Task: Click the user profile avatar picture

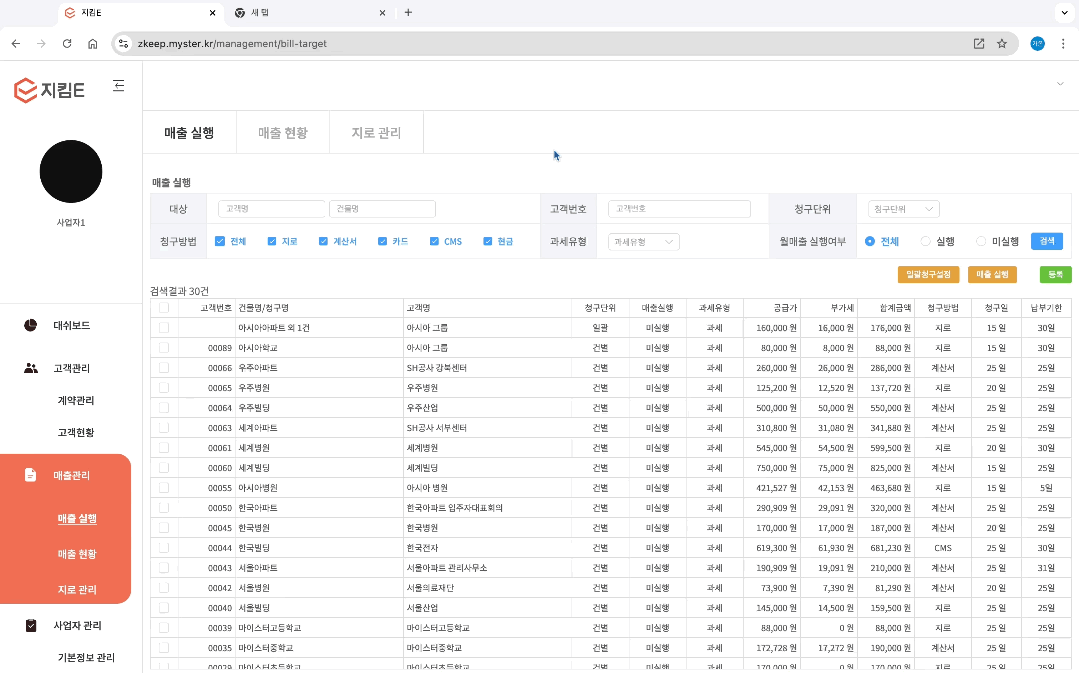Action: 71,171
